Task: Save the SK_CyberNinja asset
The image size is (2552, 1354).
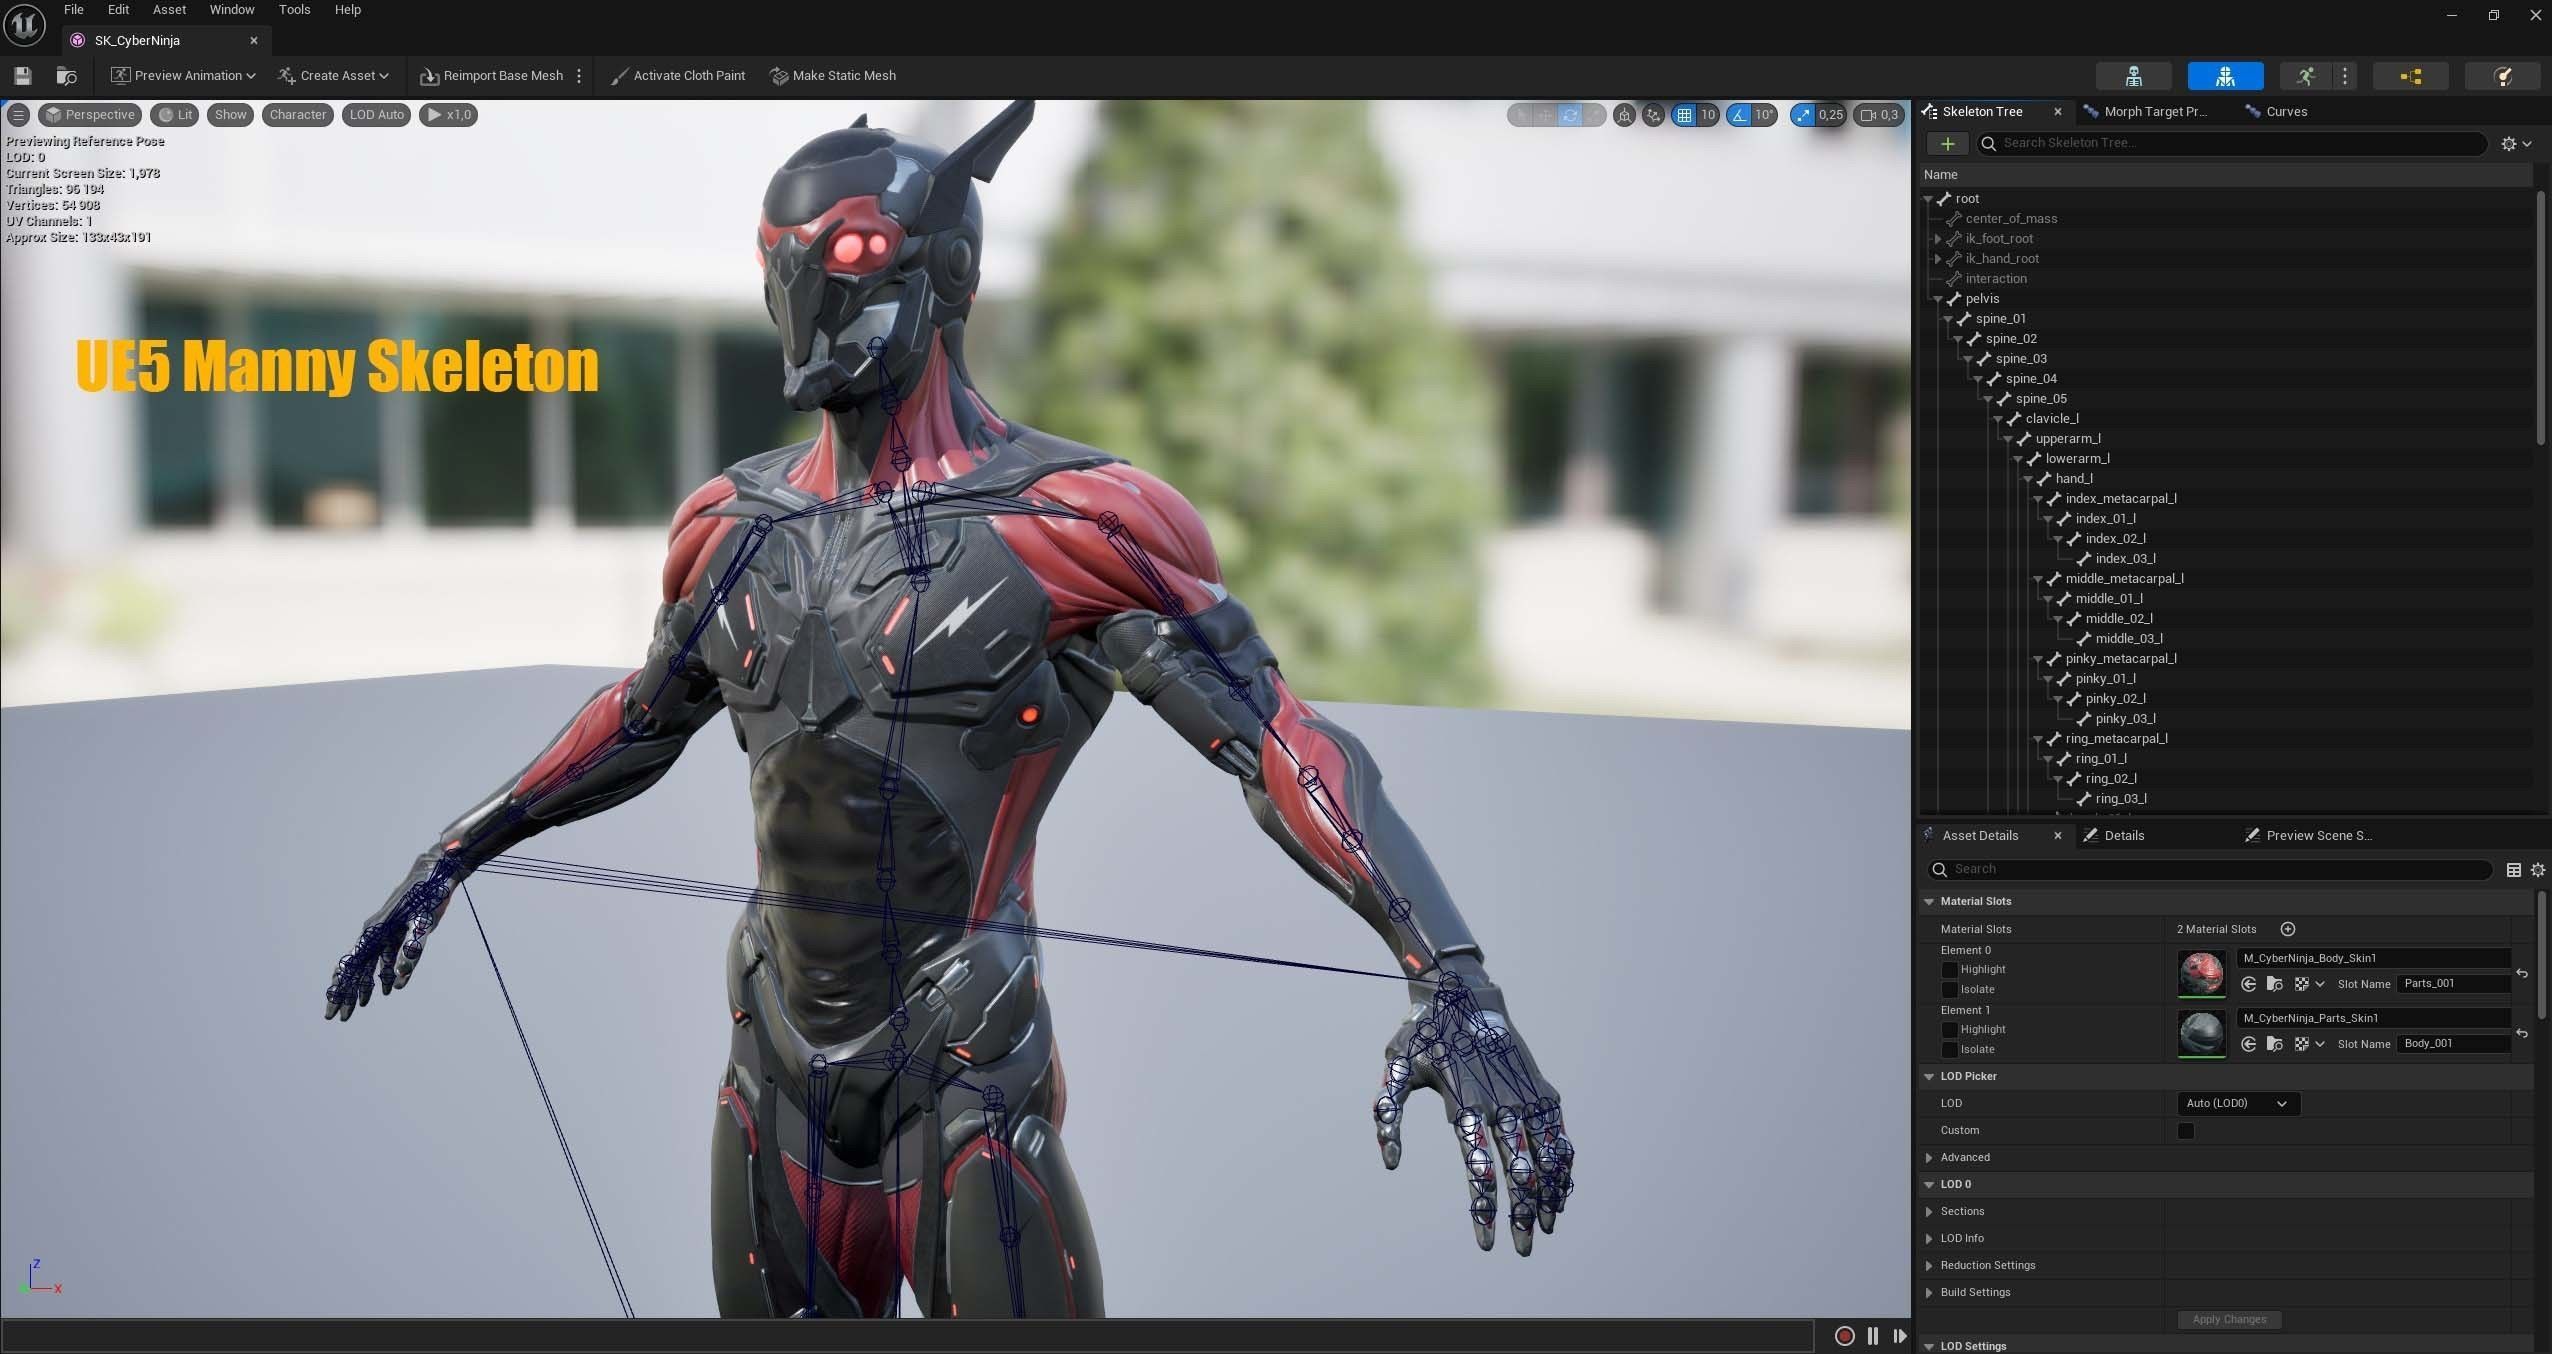Action: point(22,76)
